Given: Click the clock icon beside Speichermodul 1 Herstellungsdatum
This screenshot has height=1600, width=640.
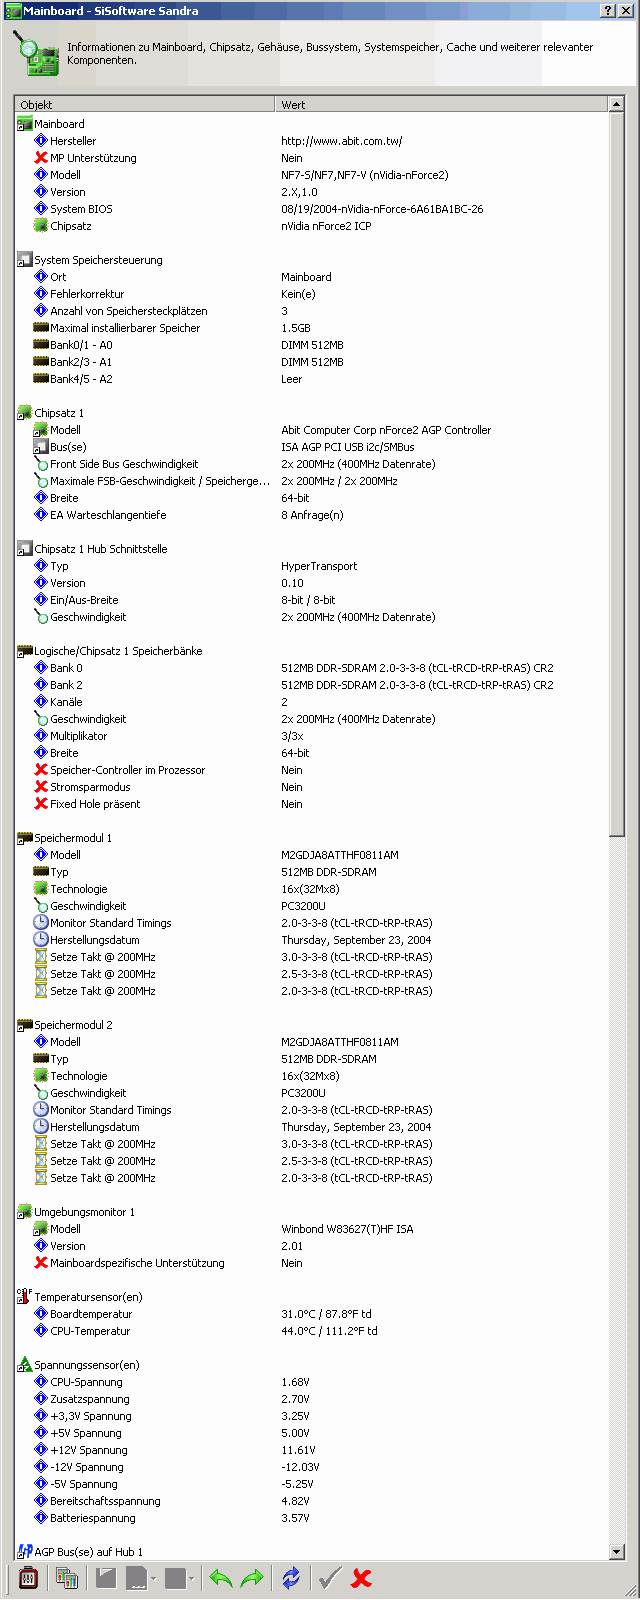Looking at the screenshot, I should point(41,940).
